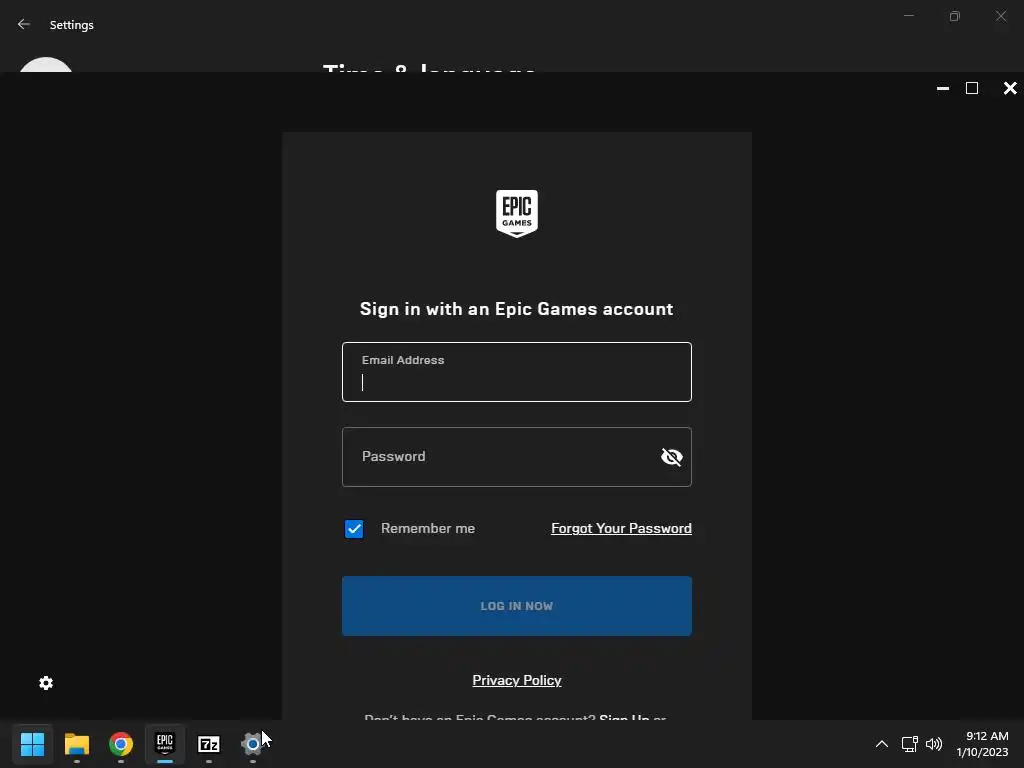
Task: Open the Privacy Policy link
Action: pyautogui.click(x=517, y=680)
